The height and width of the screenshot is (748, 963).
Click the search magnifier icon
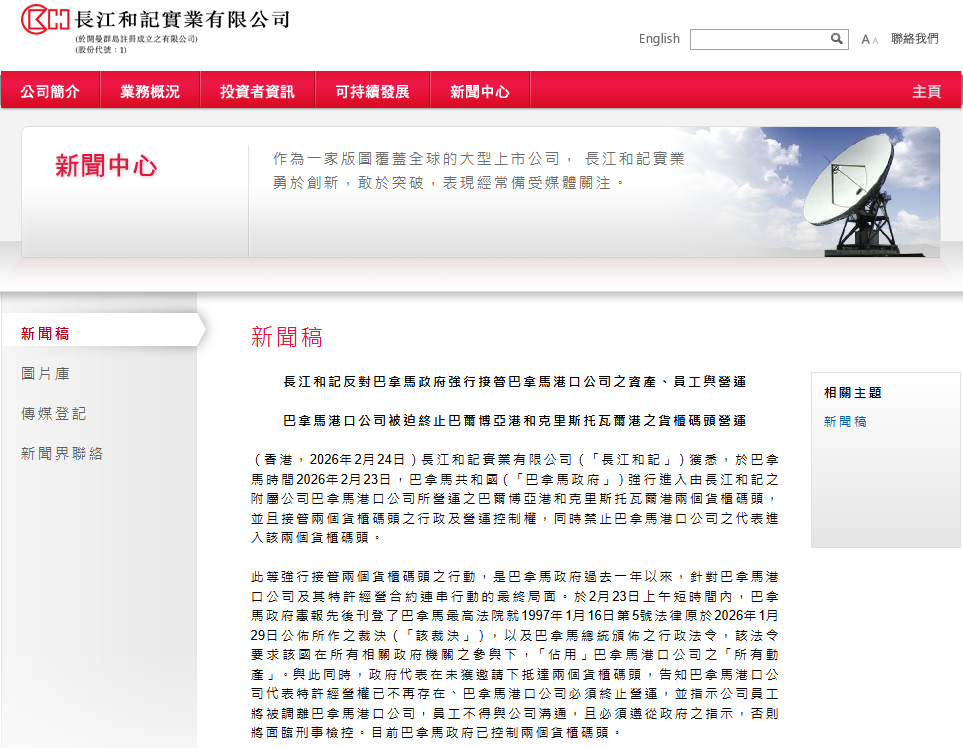click(x=836, y=39)
